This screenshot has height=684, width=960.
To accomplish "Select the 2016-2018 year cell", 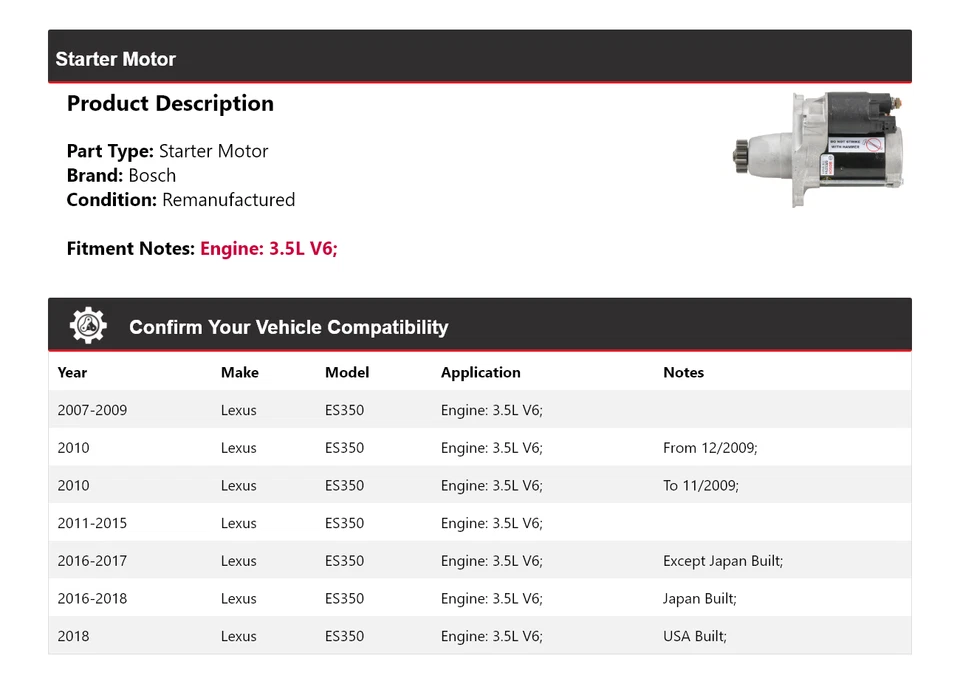I will pos(92,599).
